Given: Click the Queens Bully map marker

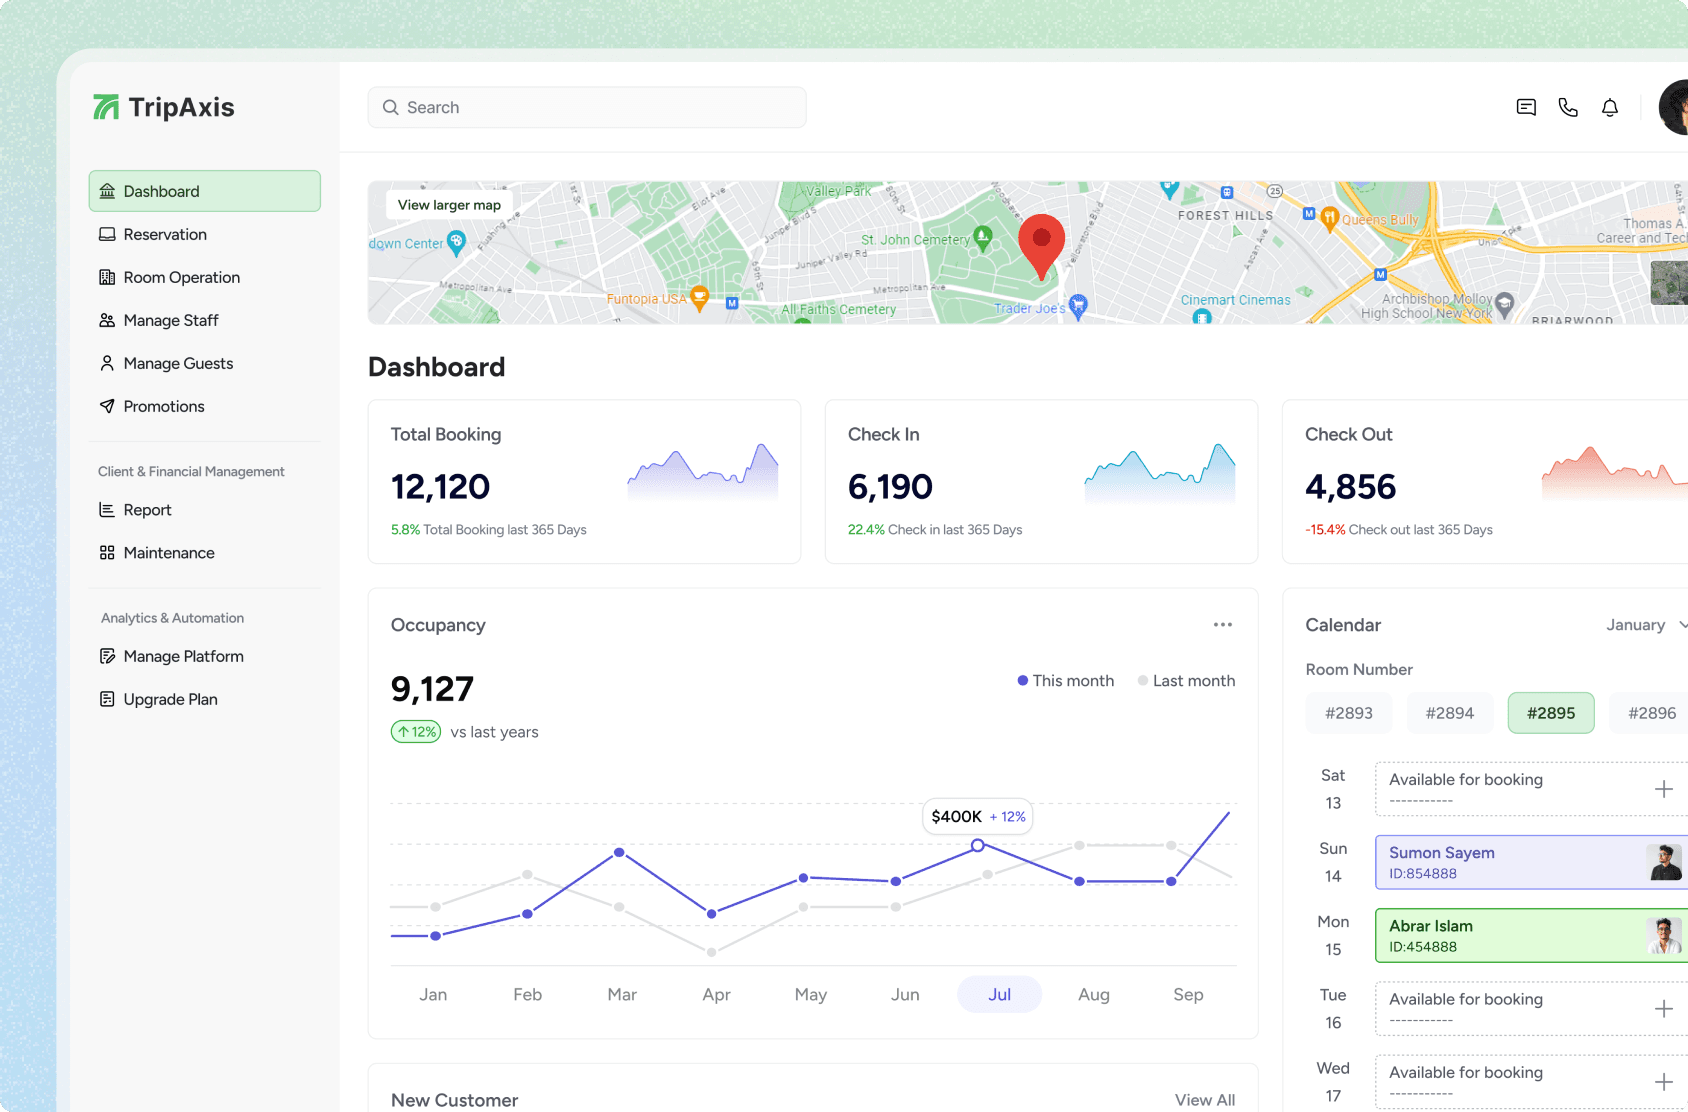Looking at the screenshot, I should (x=1329, y=219).
